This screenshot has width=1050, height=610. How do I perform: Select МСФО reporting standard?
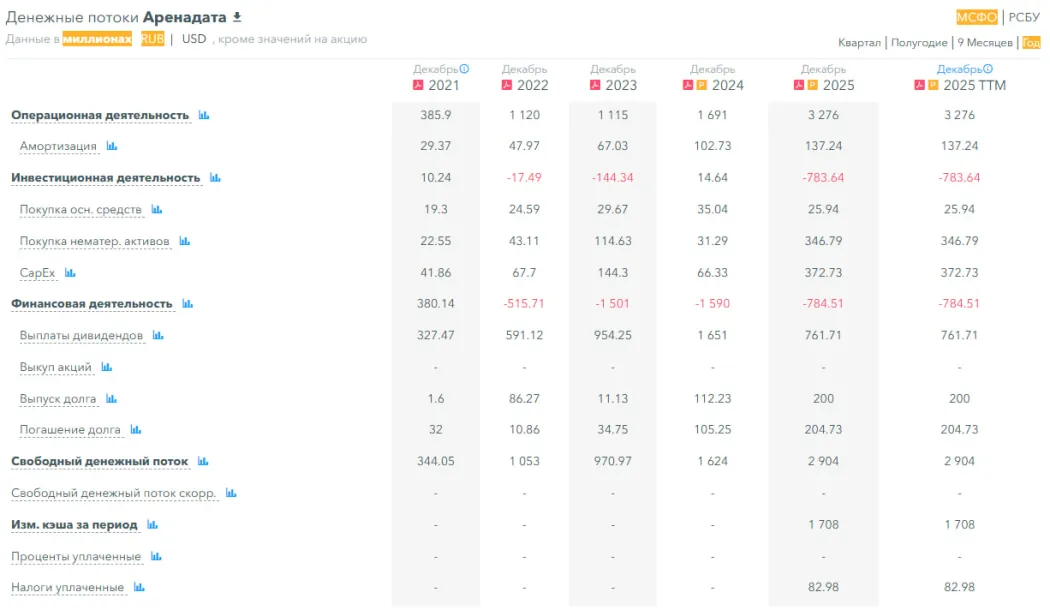[x=977, y=17]
